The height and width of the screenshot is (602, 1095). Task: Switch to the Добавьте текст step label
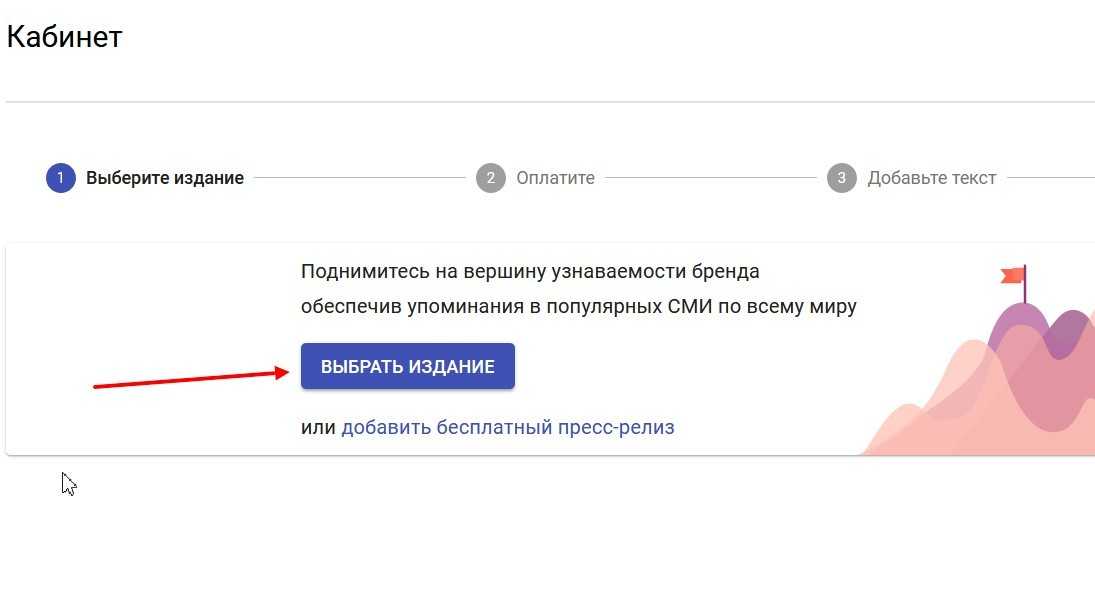pos(931,178)
